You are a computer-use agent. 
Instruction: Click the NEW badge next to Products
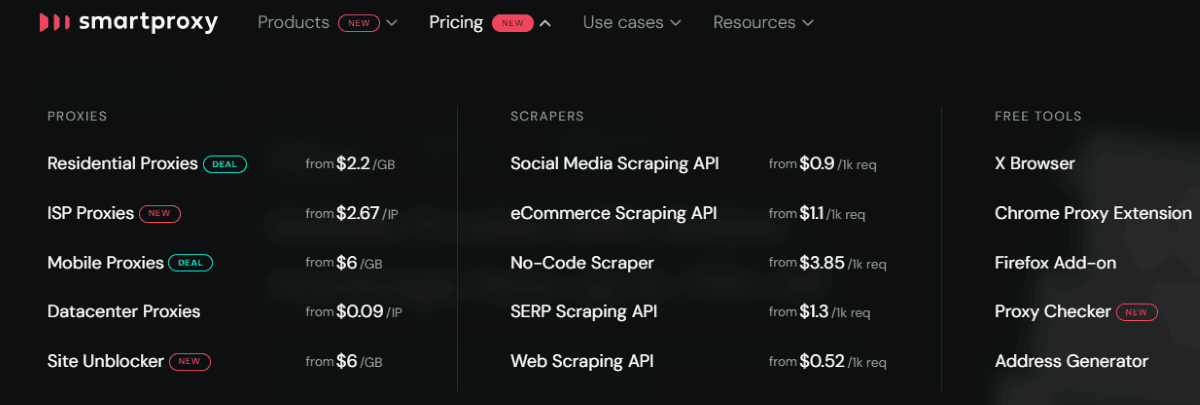pos(359,23)
